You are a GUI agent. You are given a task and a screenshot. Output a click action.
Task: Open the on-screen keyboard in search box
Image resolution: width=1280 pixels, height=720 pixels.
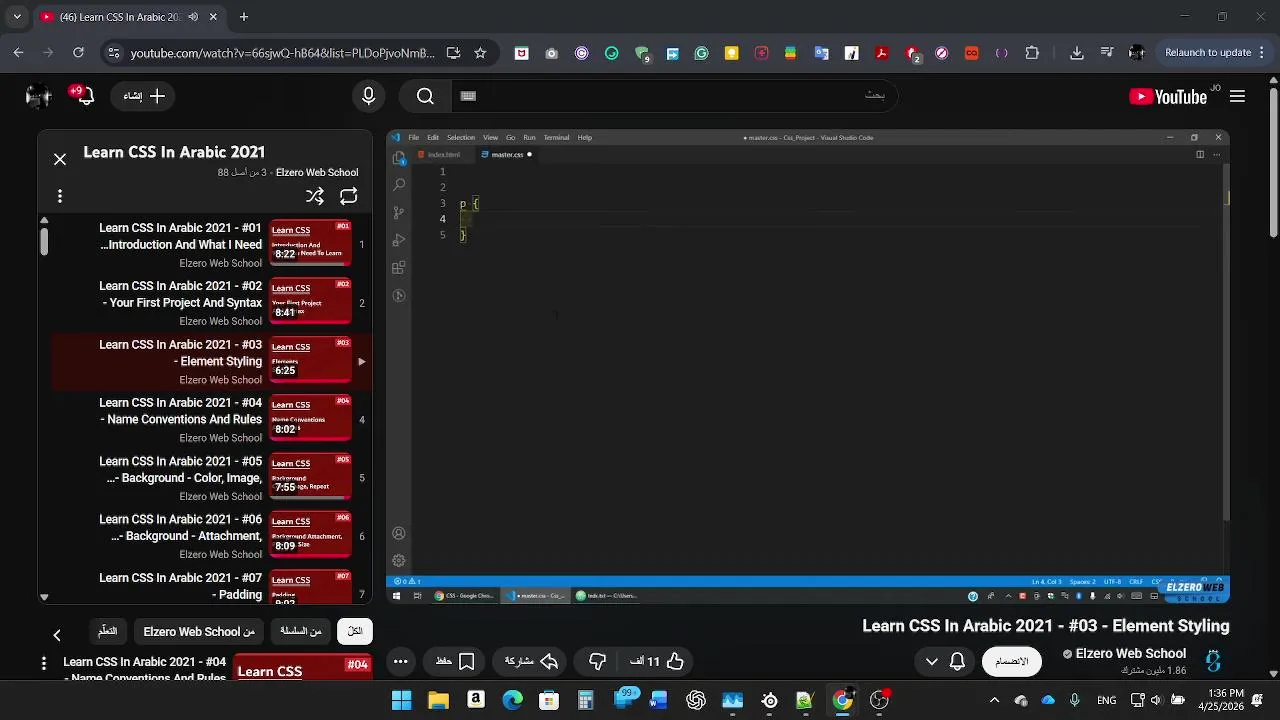pyautogui.click(x=468, y=96)
